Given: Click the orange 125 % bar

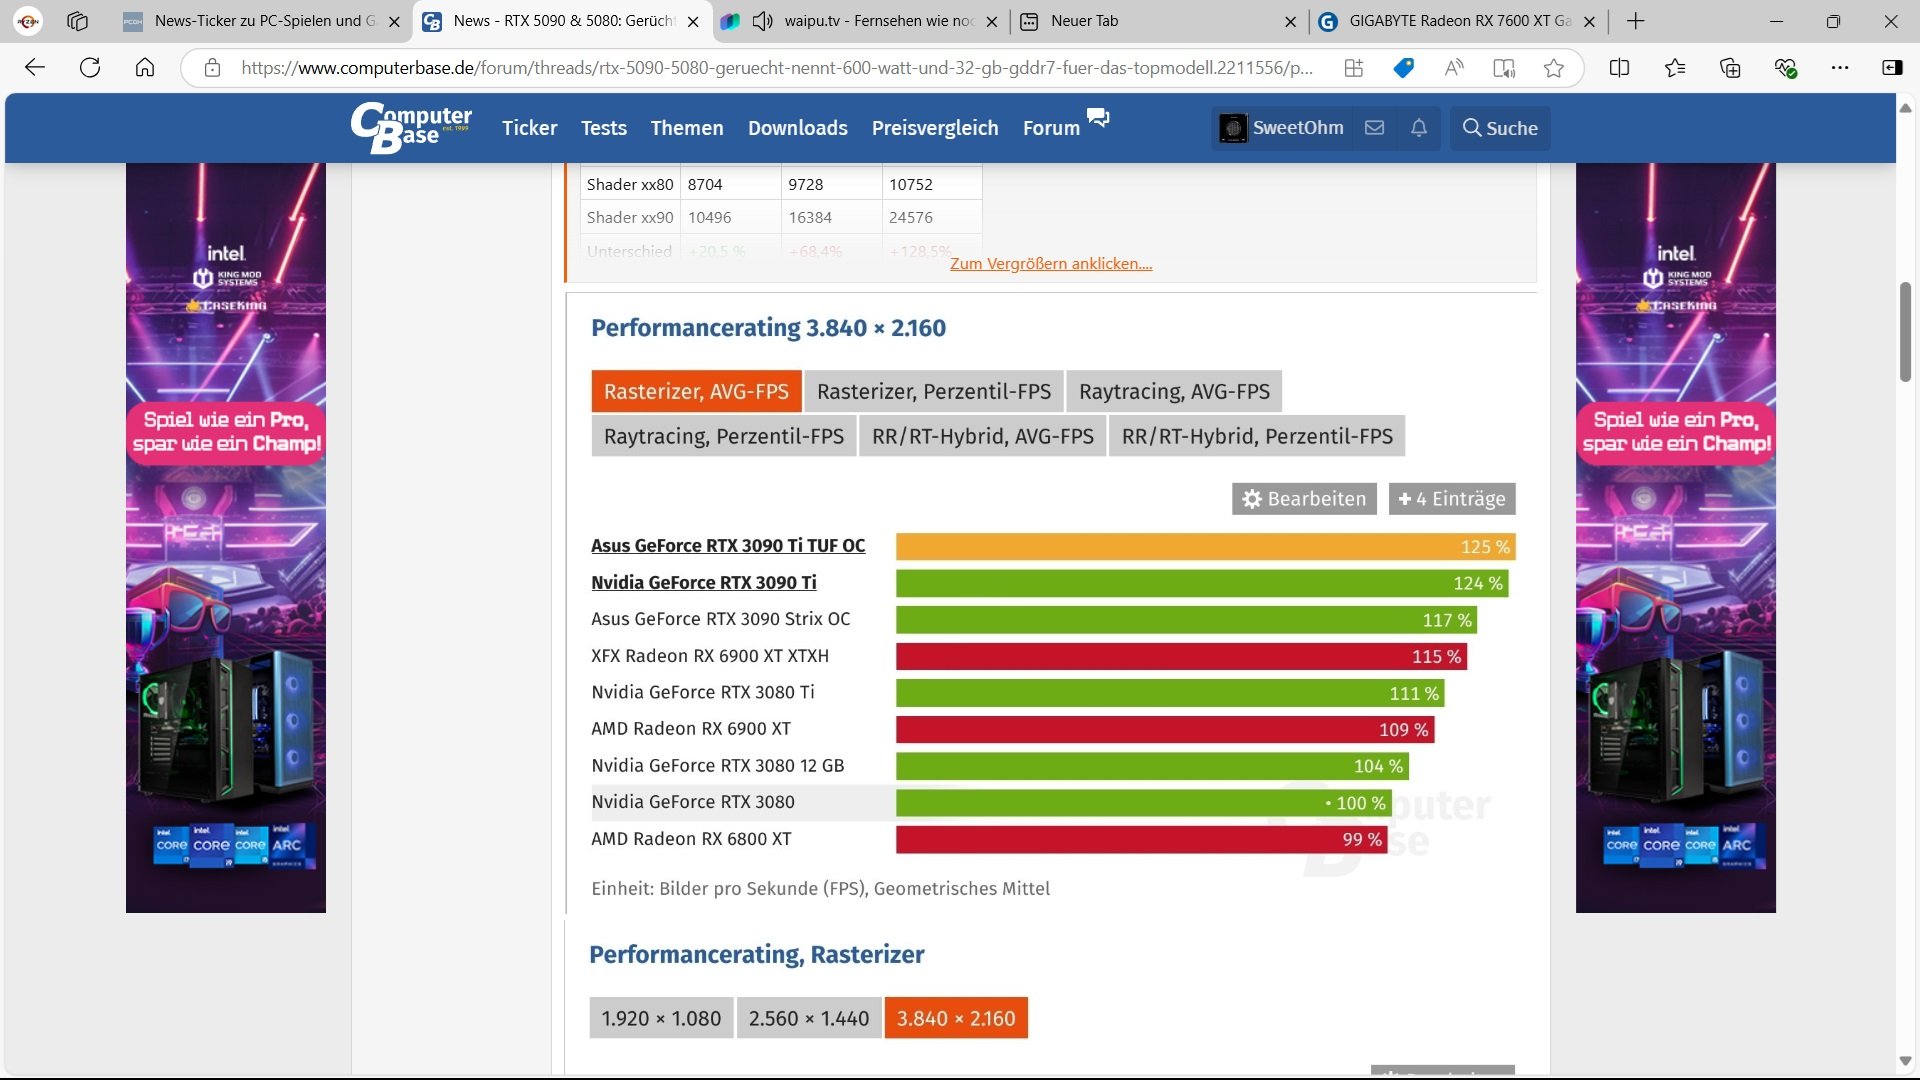Looking at the screenshot, I should (x=1204, y=547).
